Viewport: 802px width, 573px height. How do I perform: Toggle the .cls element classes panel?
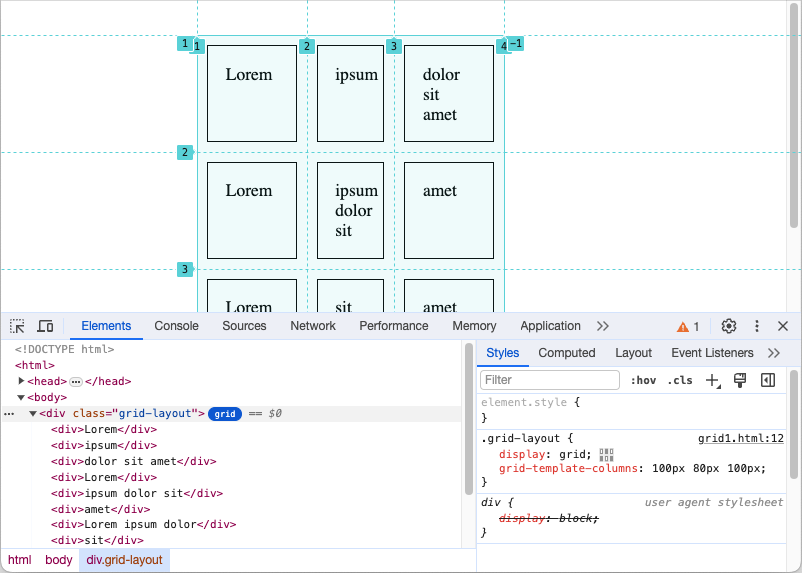[680, 380]
